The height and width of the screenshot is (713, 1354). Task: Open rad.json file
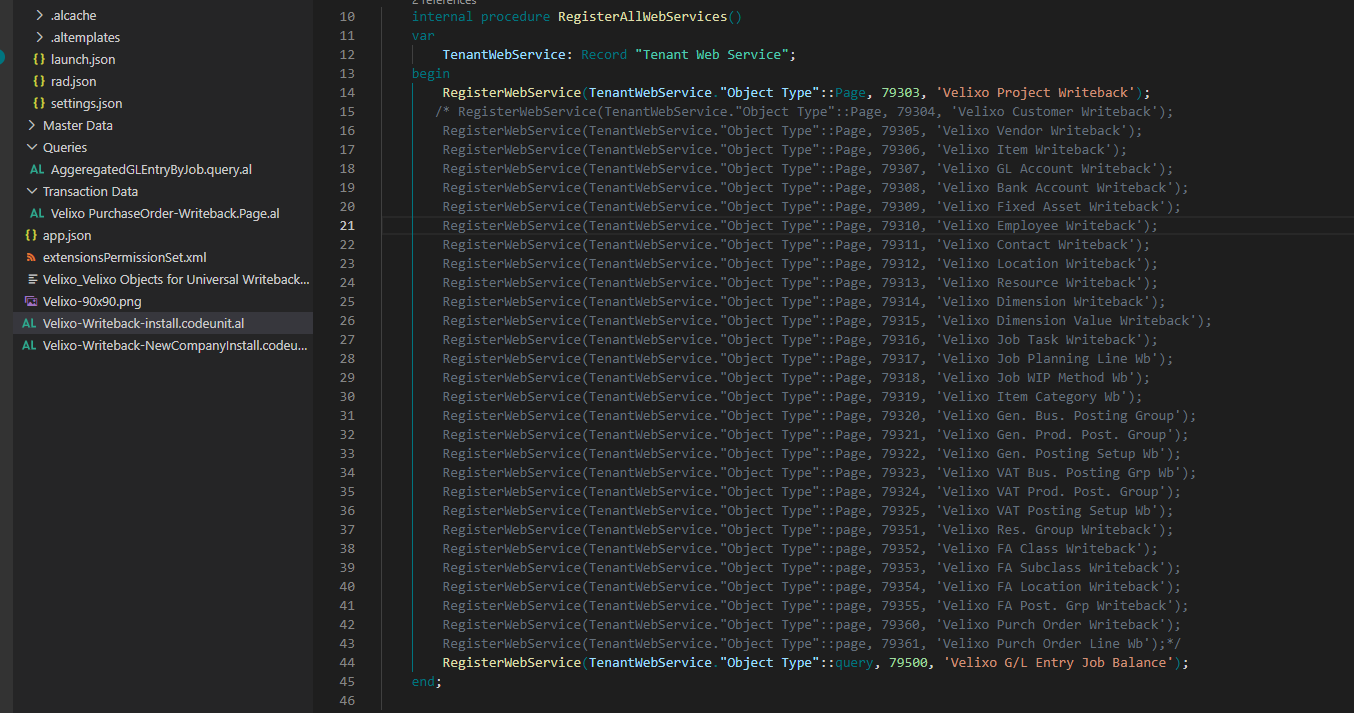click(74, 81)
